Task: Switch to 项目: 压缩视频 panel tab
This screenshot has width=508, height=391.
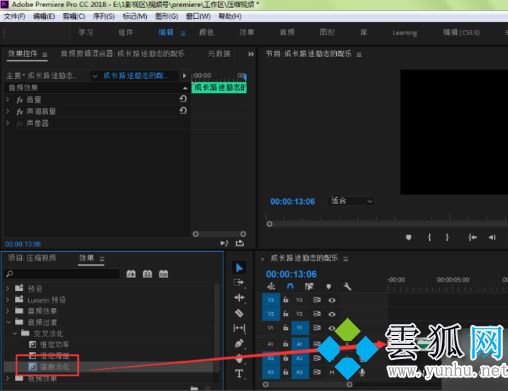Action: tap(32, 258)
